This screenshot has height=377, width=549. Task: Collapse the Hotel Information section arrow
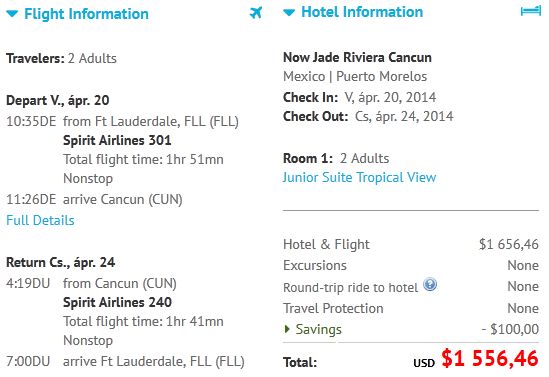289,13
